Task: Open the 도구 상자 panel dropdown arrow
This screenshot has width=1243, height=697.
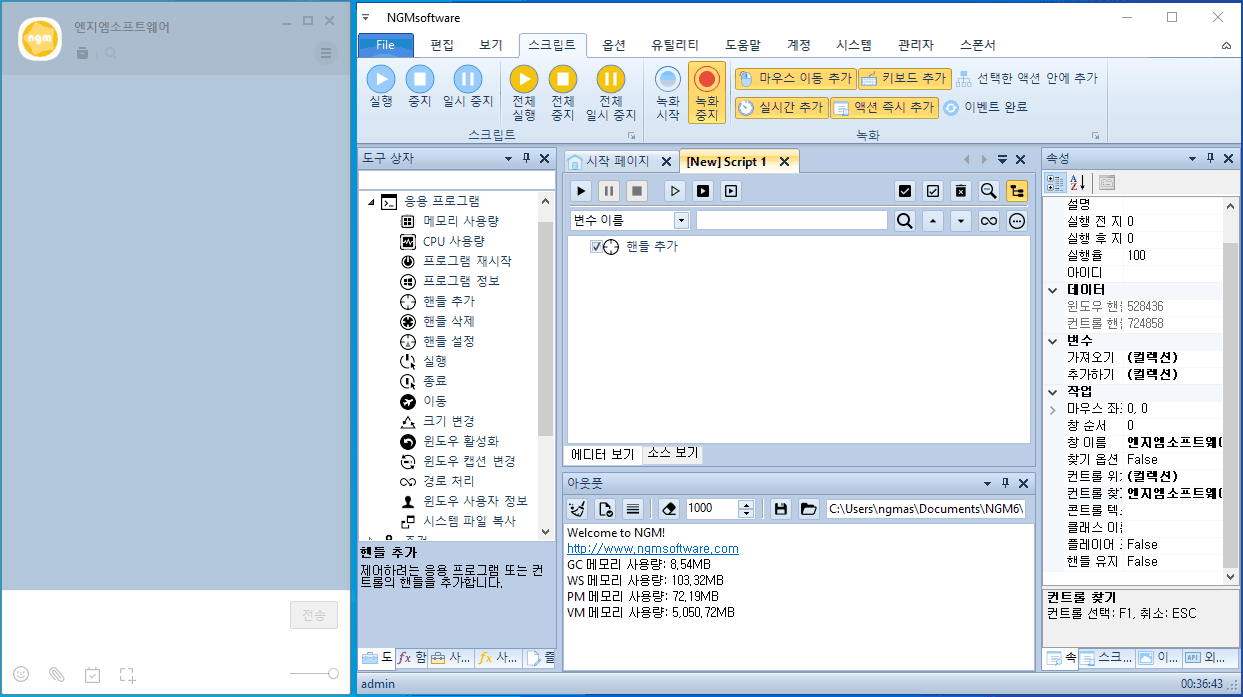Action: (x=509, y=159)
